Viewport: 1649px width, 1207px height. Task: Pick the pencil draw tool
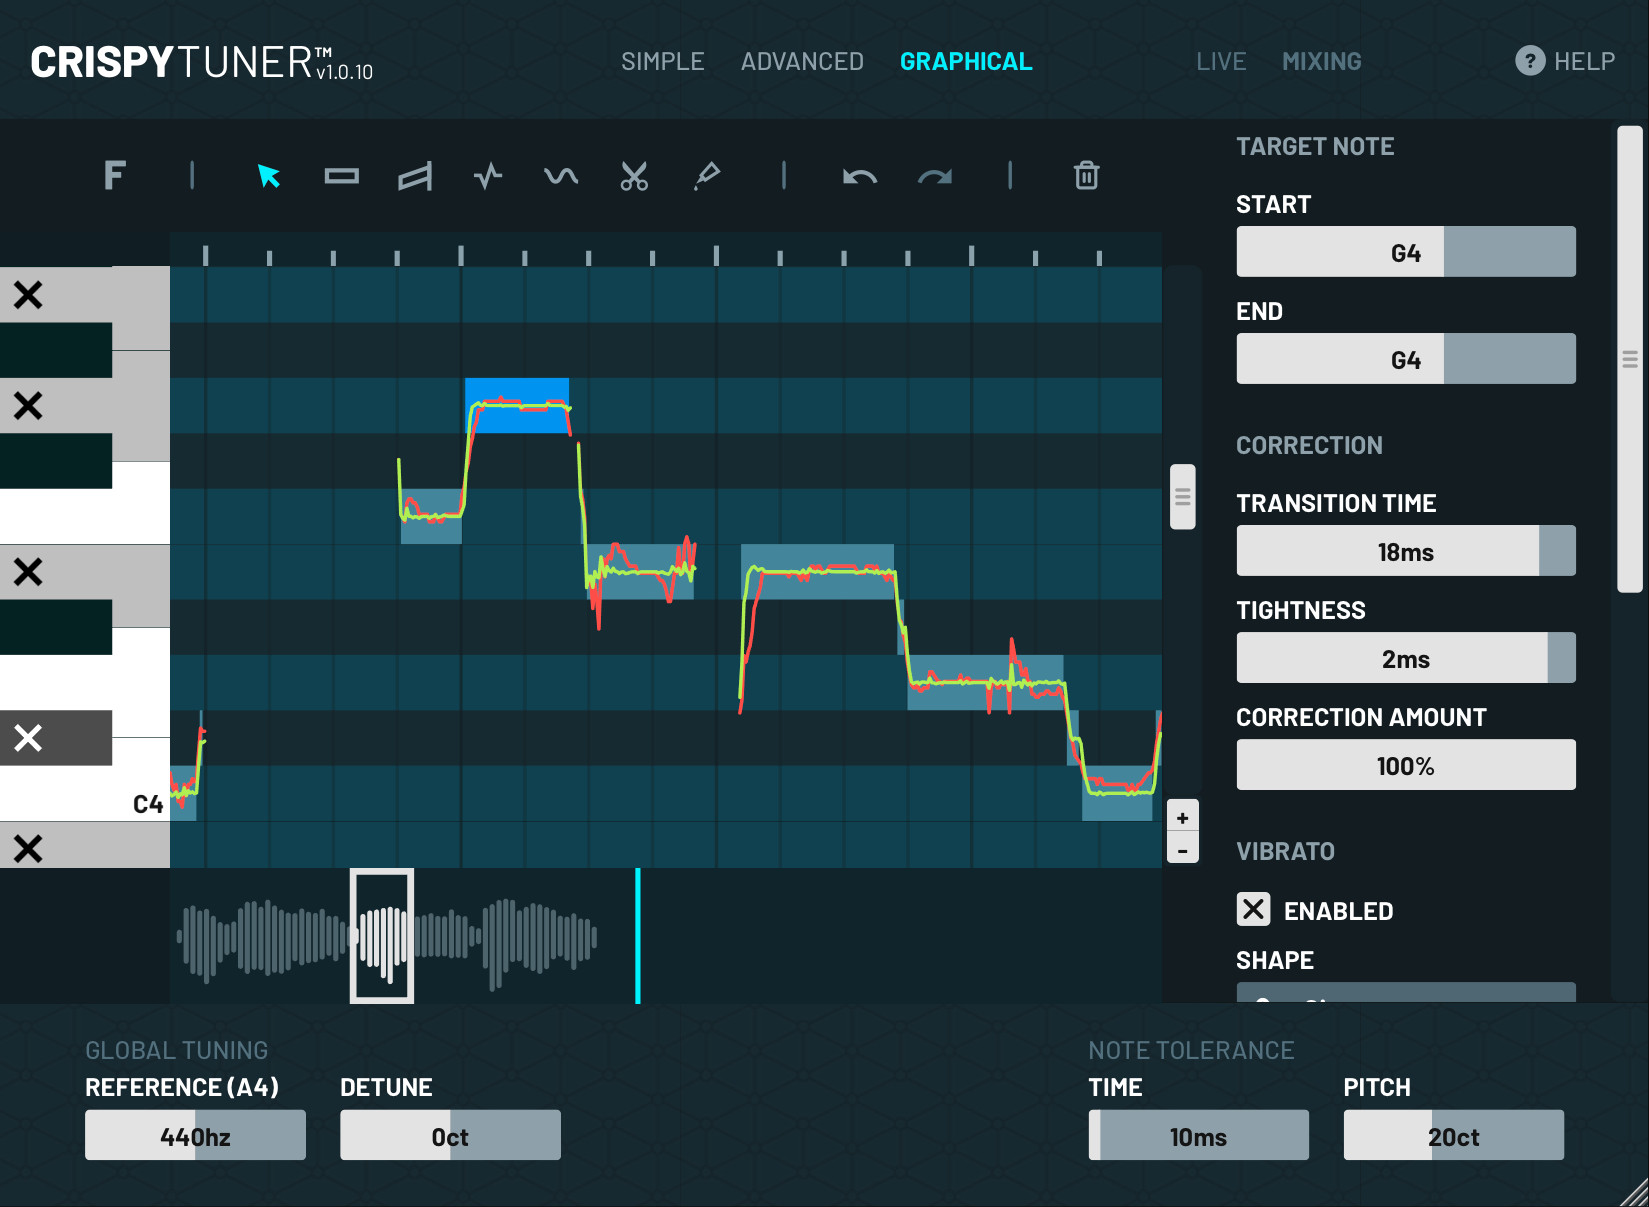(x=707, y=176)
